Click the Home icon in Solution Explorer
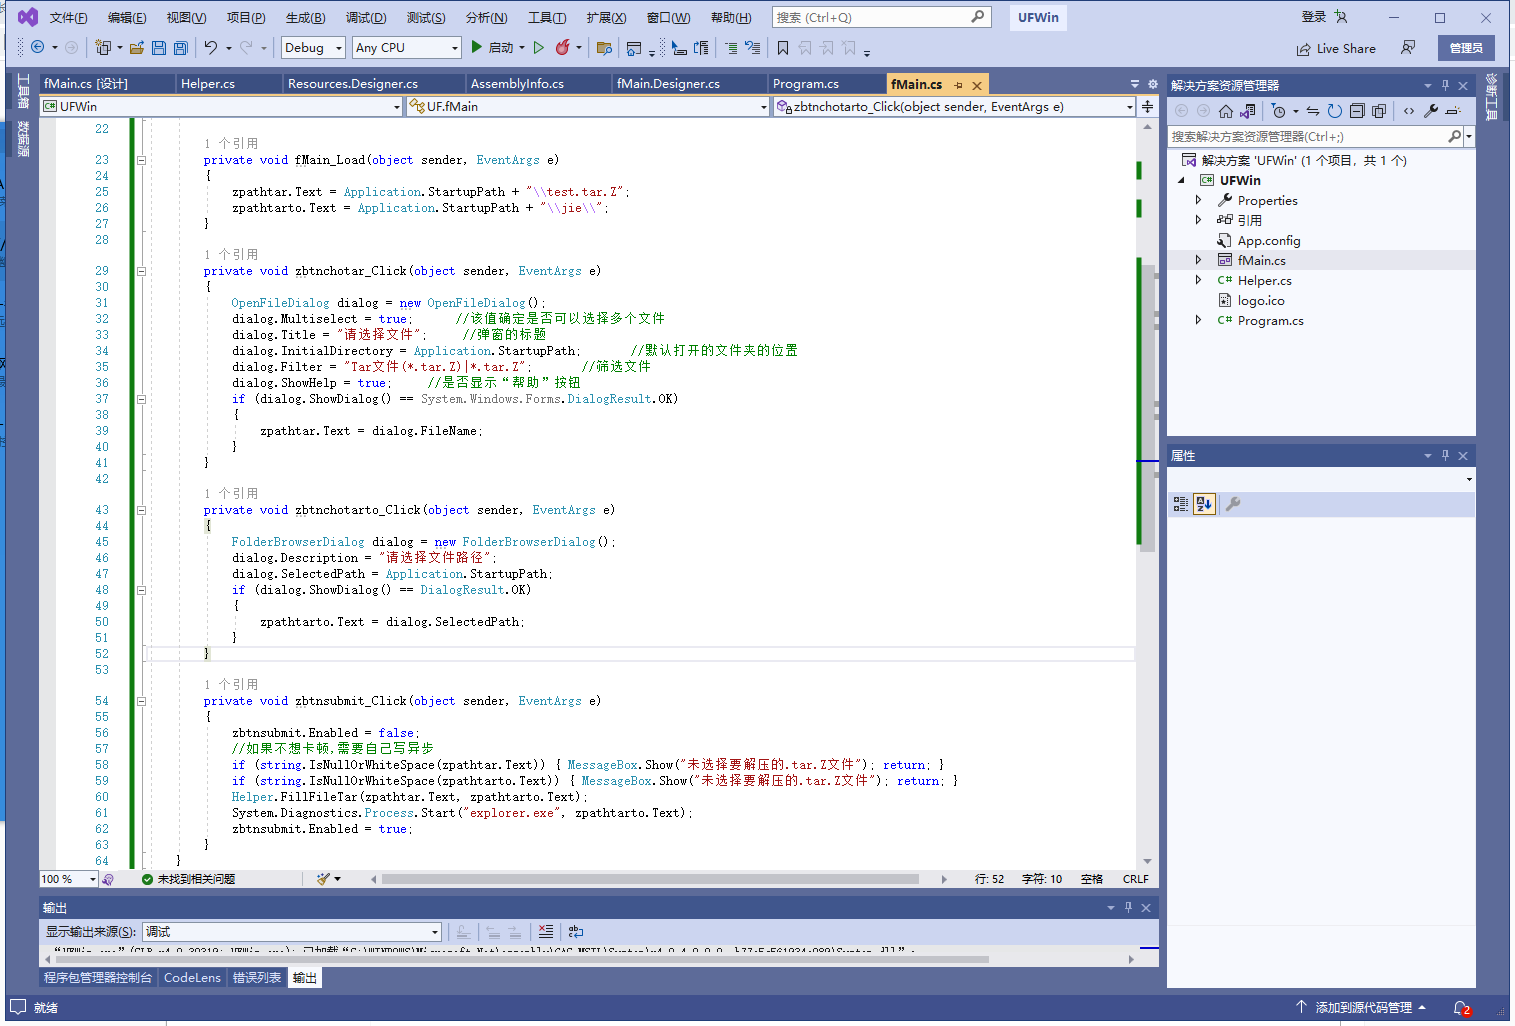The image size is (1515, 1026). (1226, 111)
